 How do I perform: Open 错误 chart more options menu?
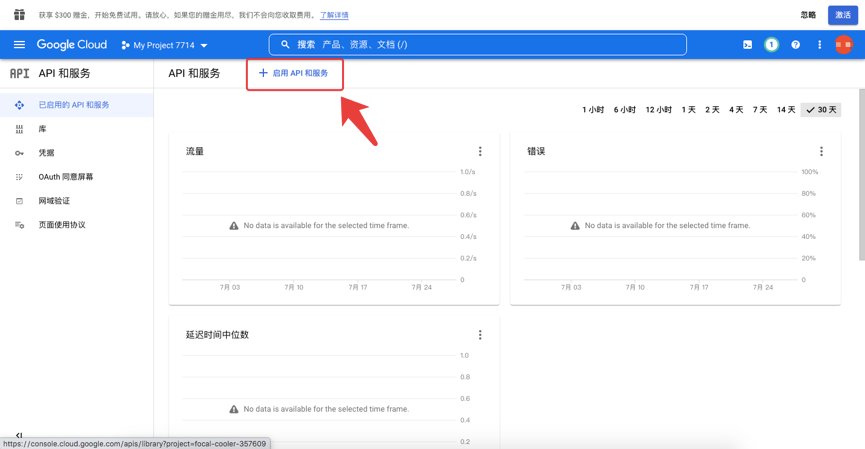821,152
